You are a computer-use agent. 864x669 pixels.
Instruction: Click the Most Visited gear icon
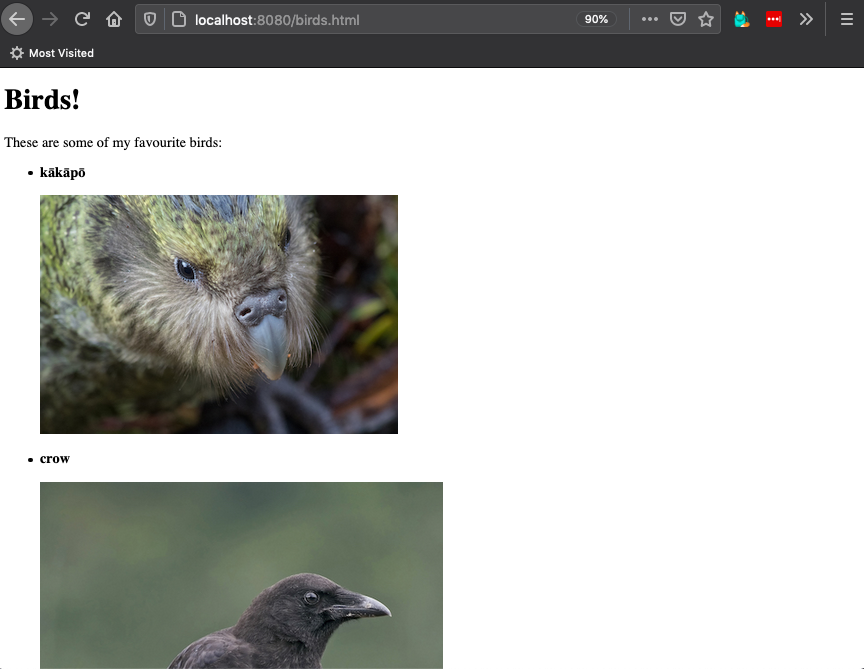pos(17,53)
